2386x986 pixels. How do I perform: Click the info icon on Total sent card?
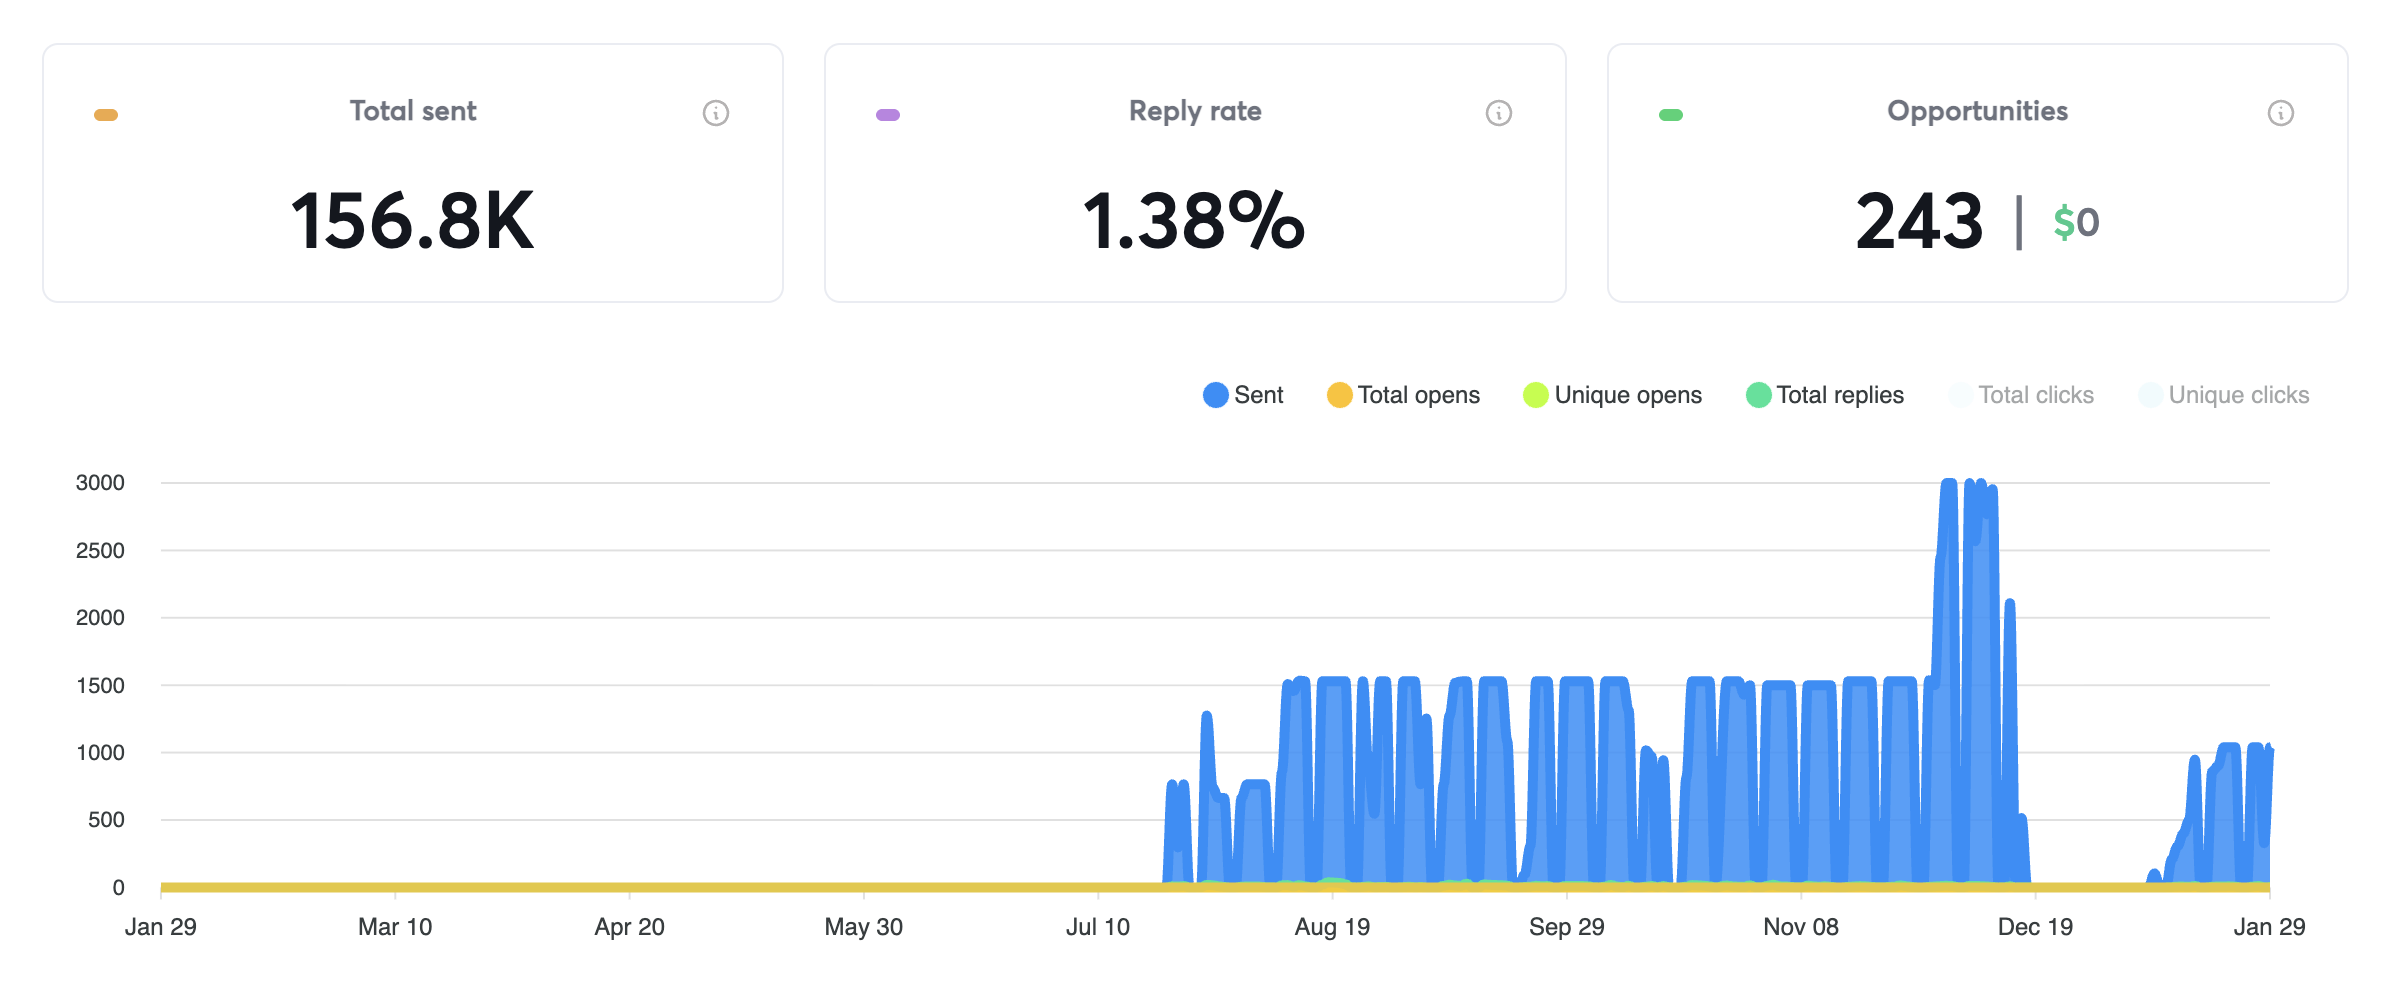(715, 113)
